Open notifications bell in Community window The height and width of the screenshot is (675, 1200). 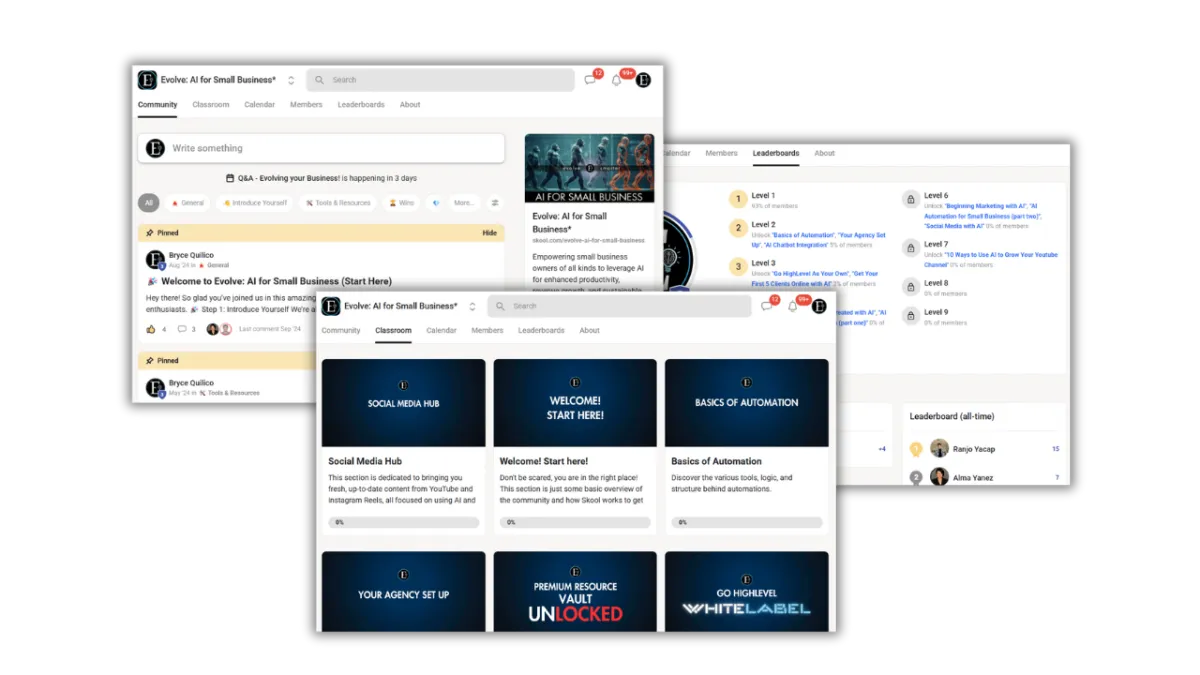[x=617, y=80]
